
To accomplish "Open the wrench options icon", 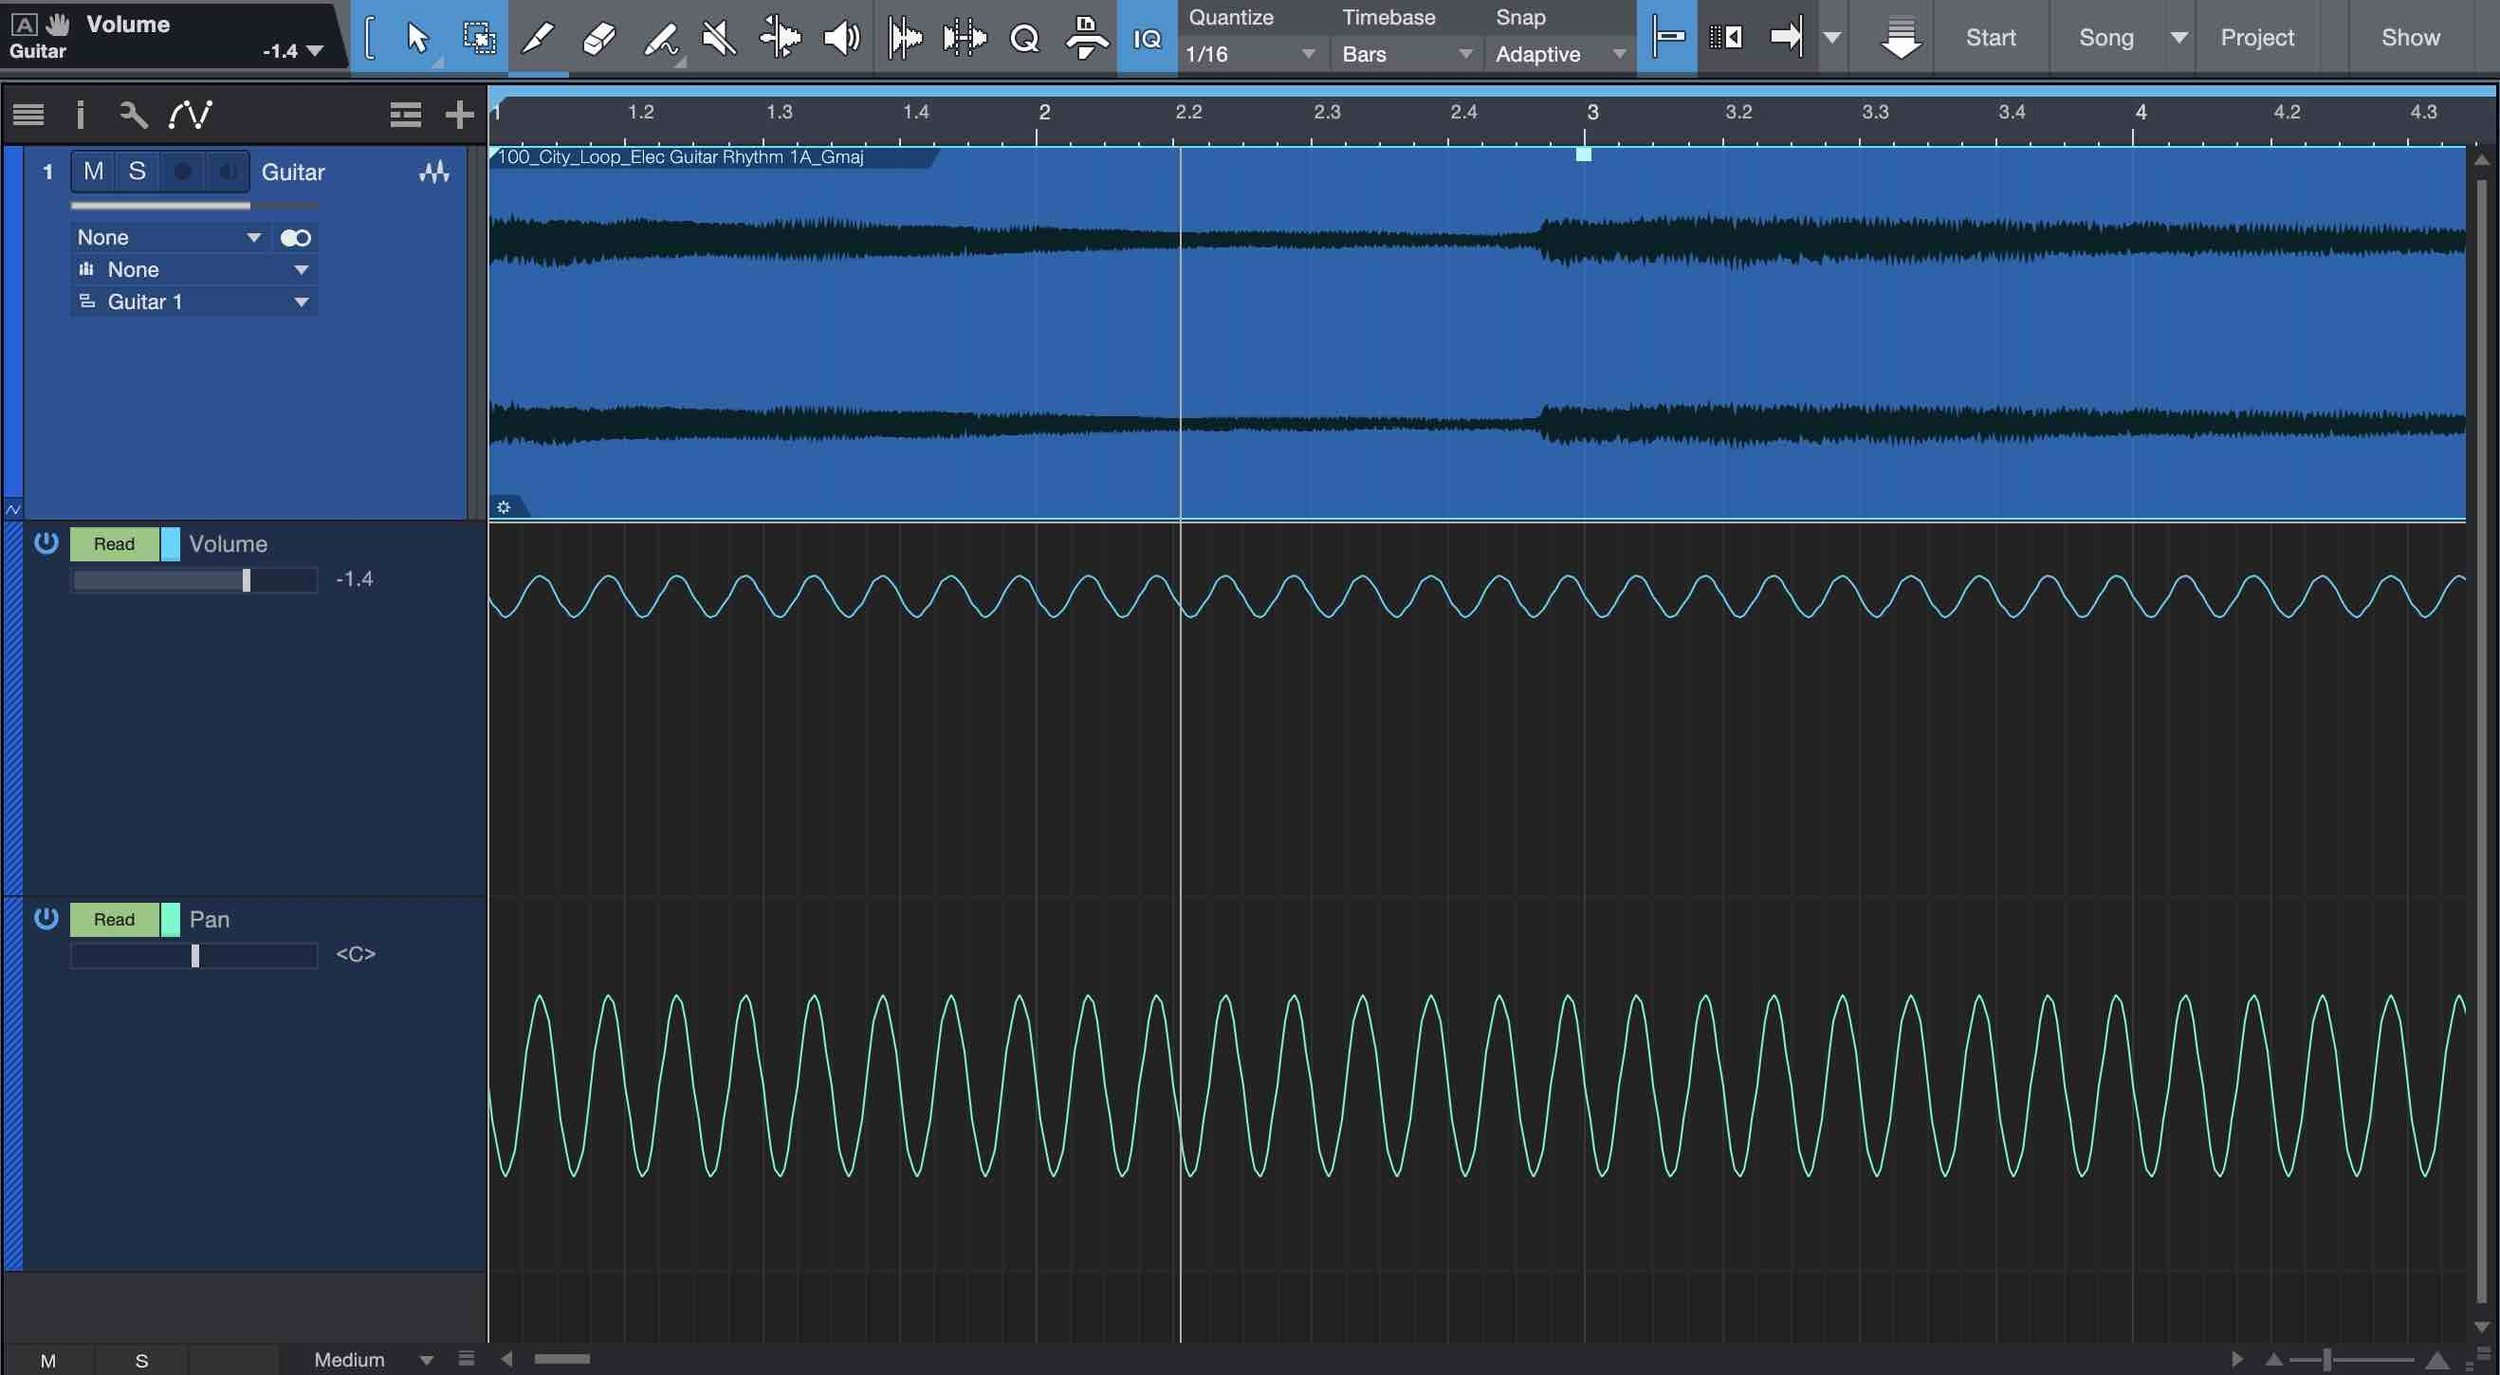I will [x=133, y=115].
